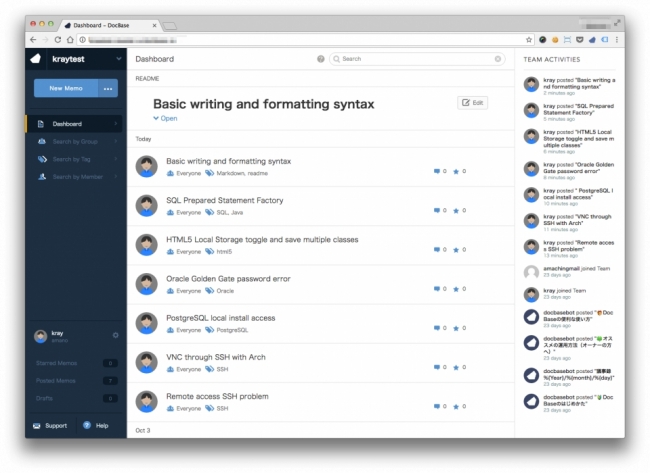Click browser home icon
Image resolution: width=650 pixels, height=473 pixels.
70,40
